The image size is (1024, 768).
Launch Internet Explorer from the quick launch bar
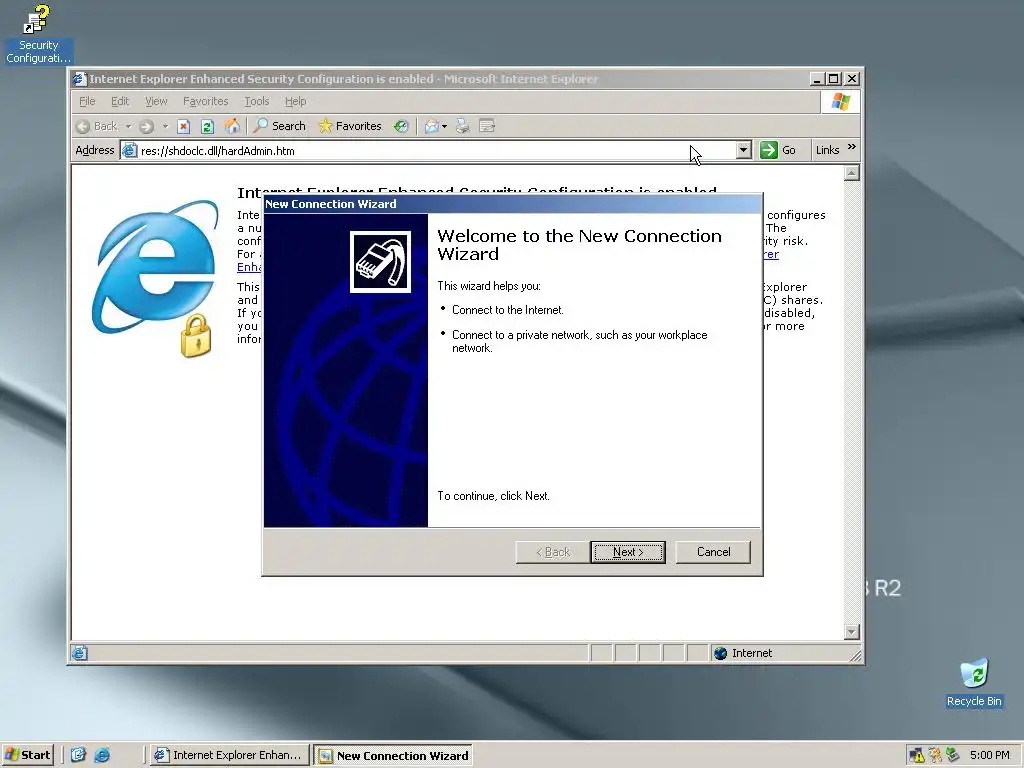click(102, 755)
